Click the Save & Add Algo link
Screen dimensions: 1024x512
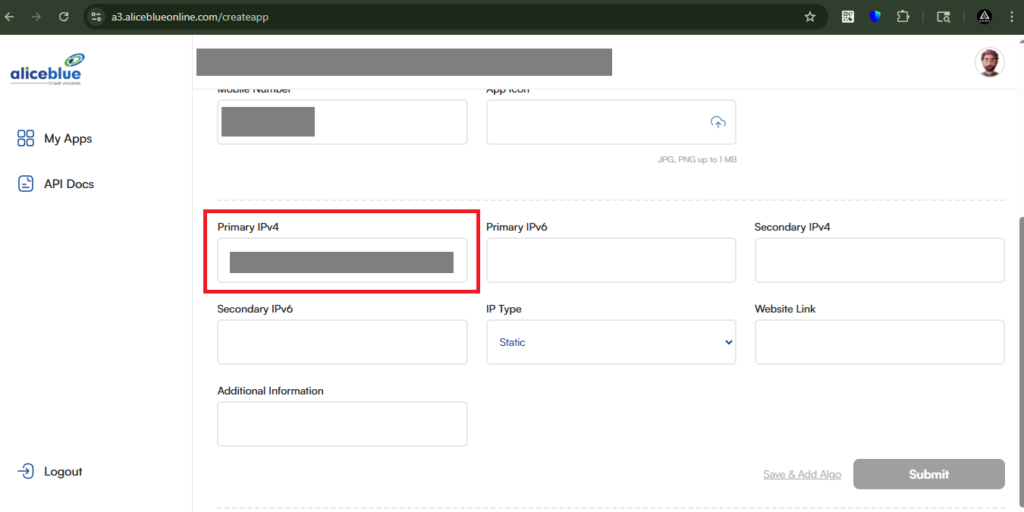click(x=803, y=474)
